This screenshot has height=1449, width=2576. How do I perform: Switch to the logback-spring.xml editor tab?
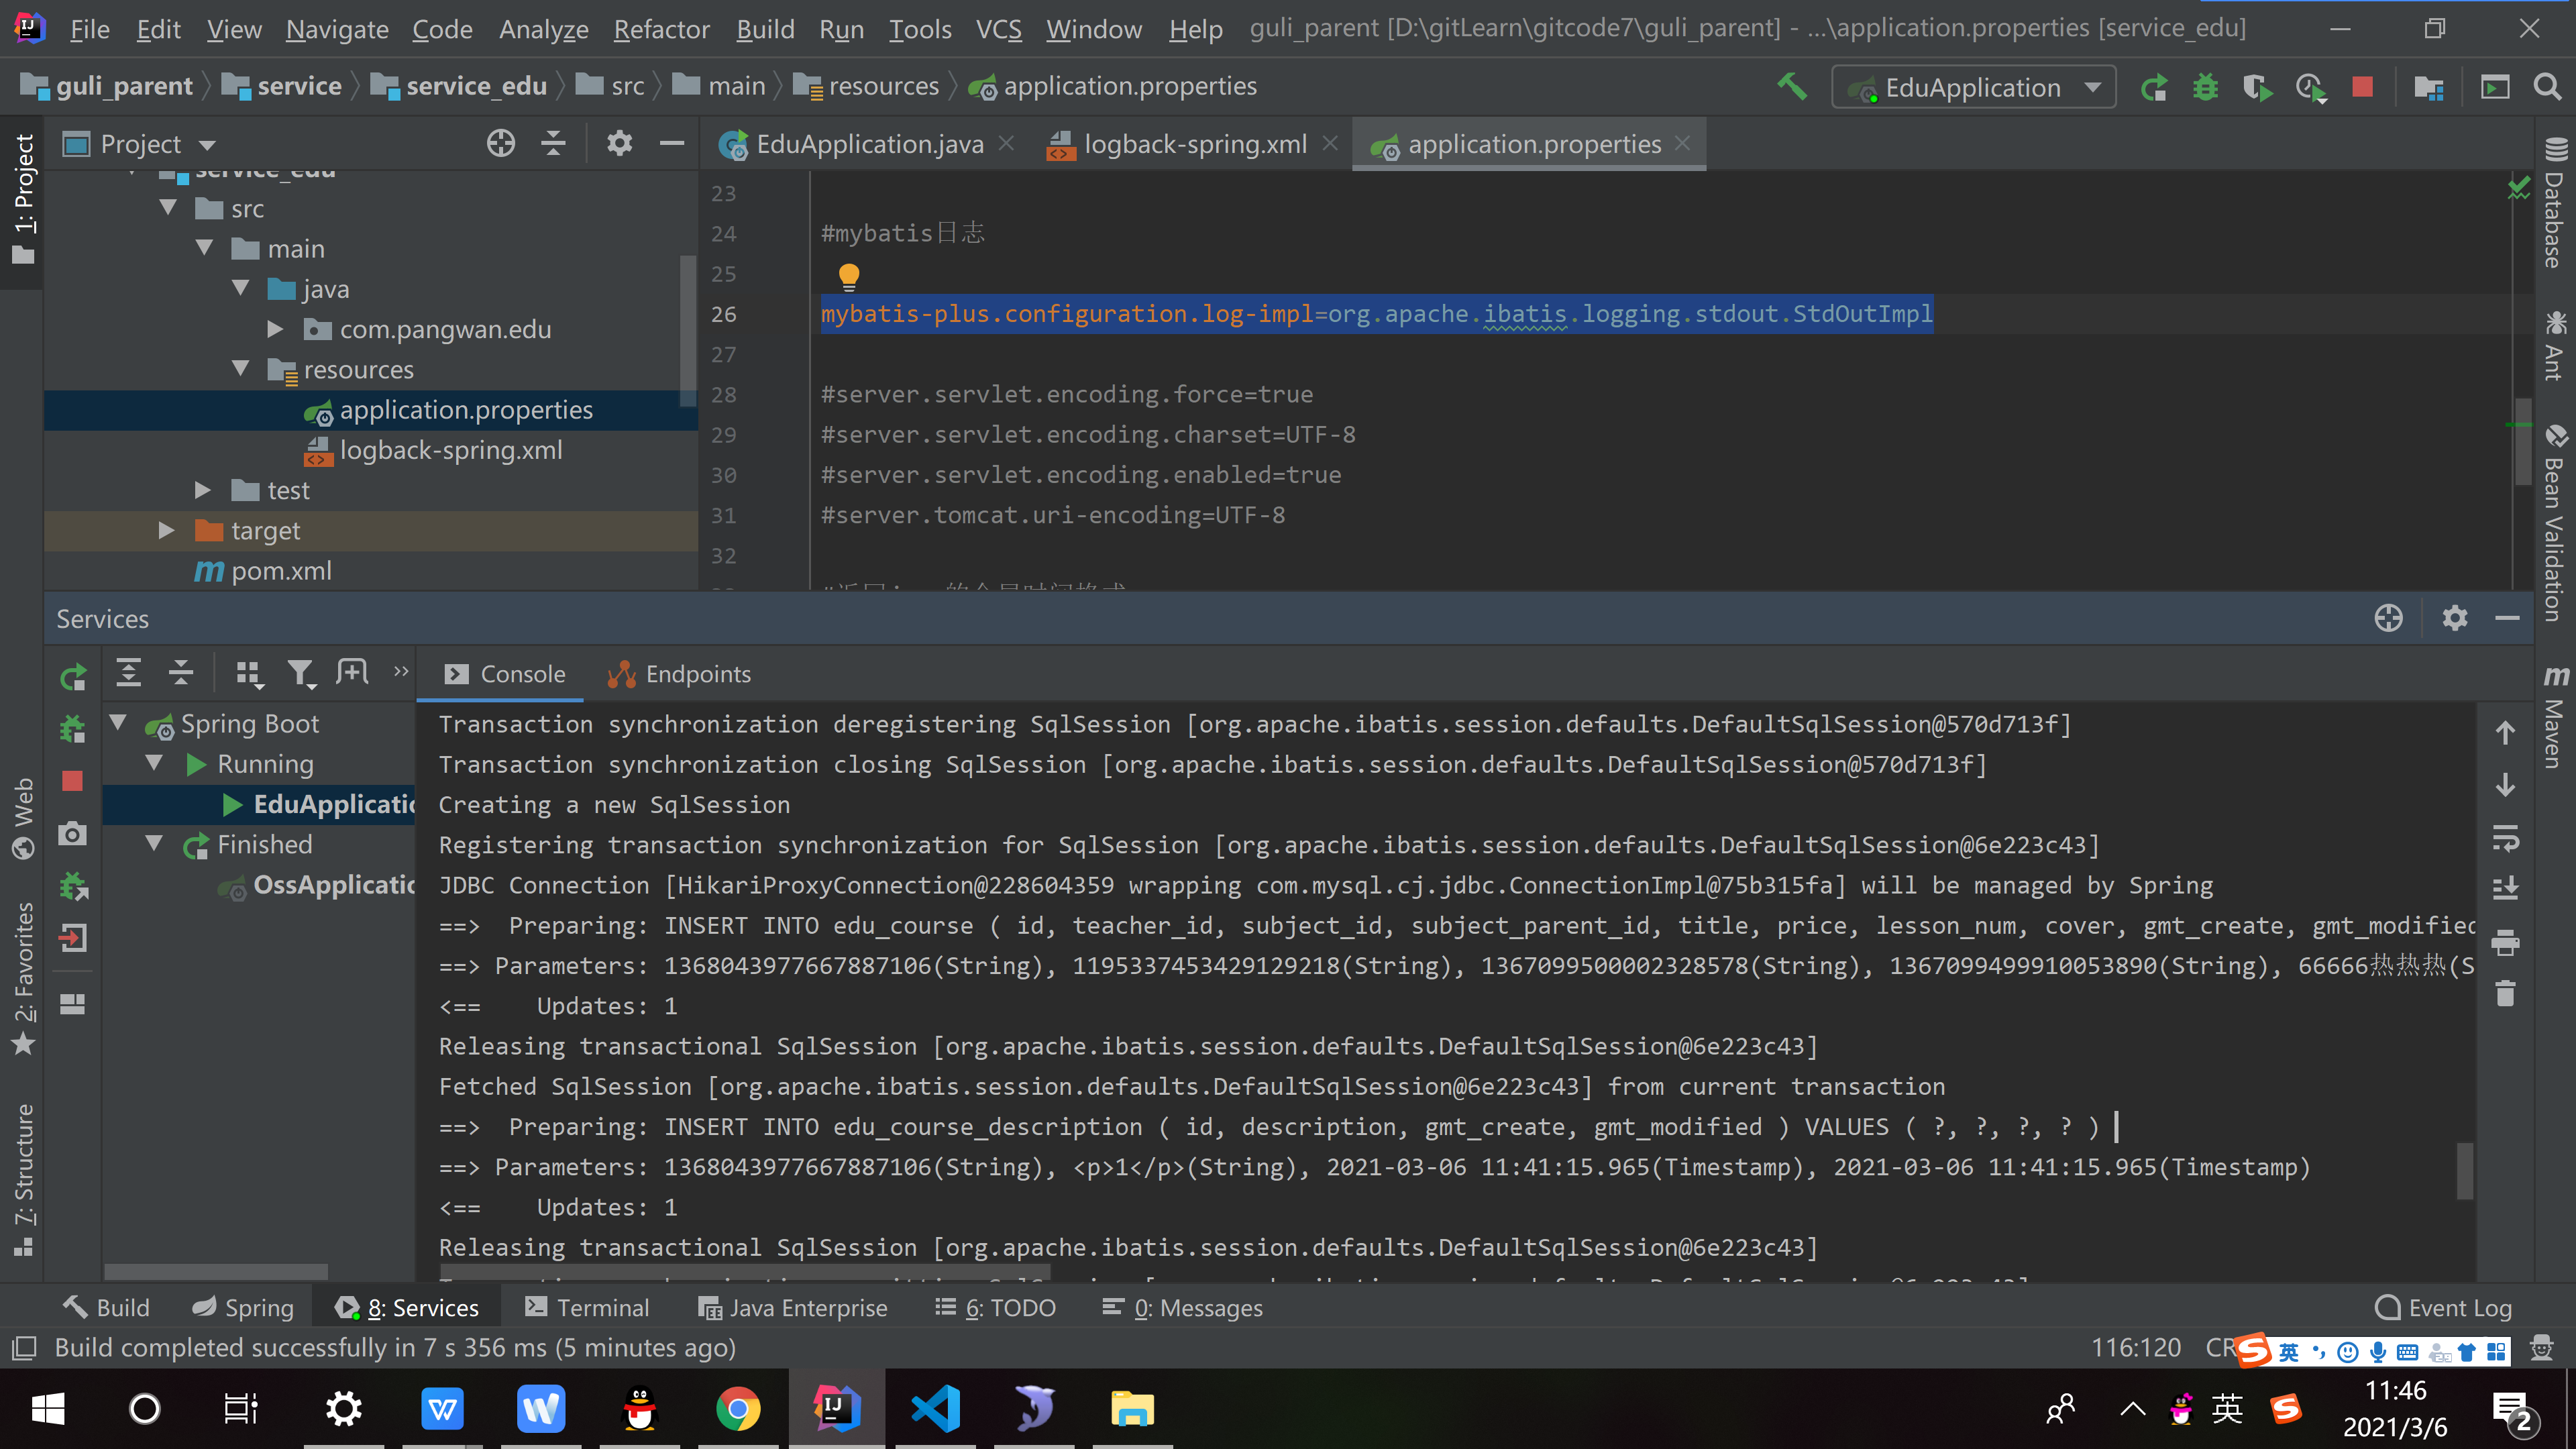tap(1194, 144)
